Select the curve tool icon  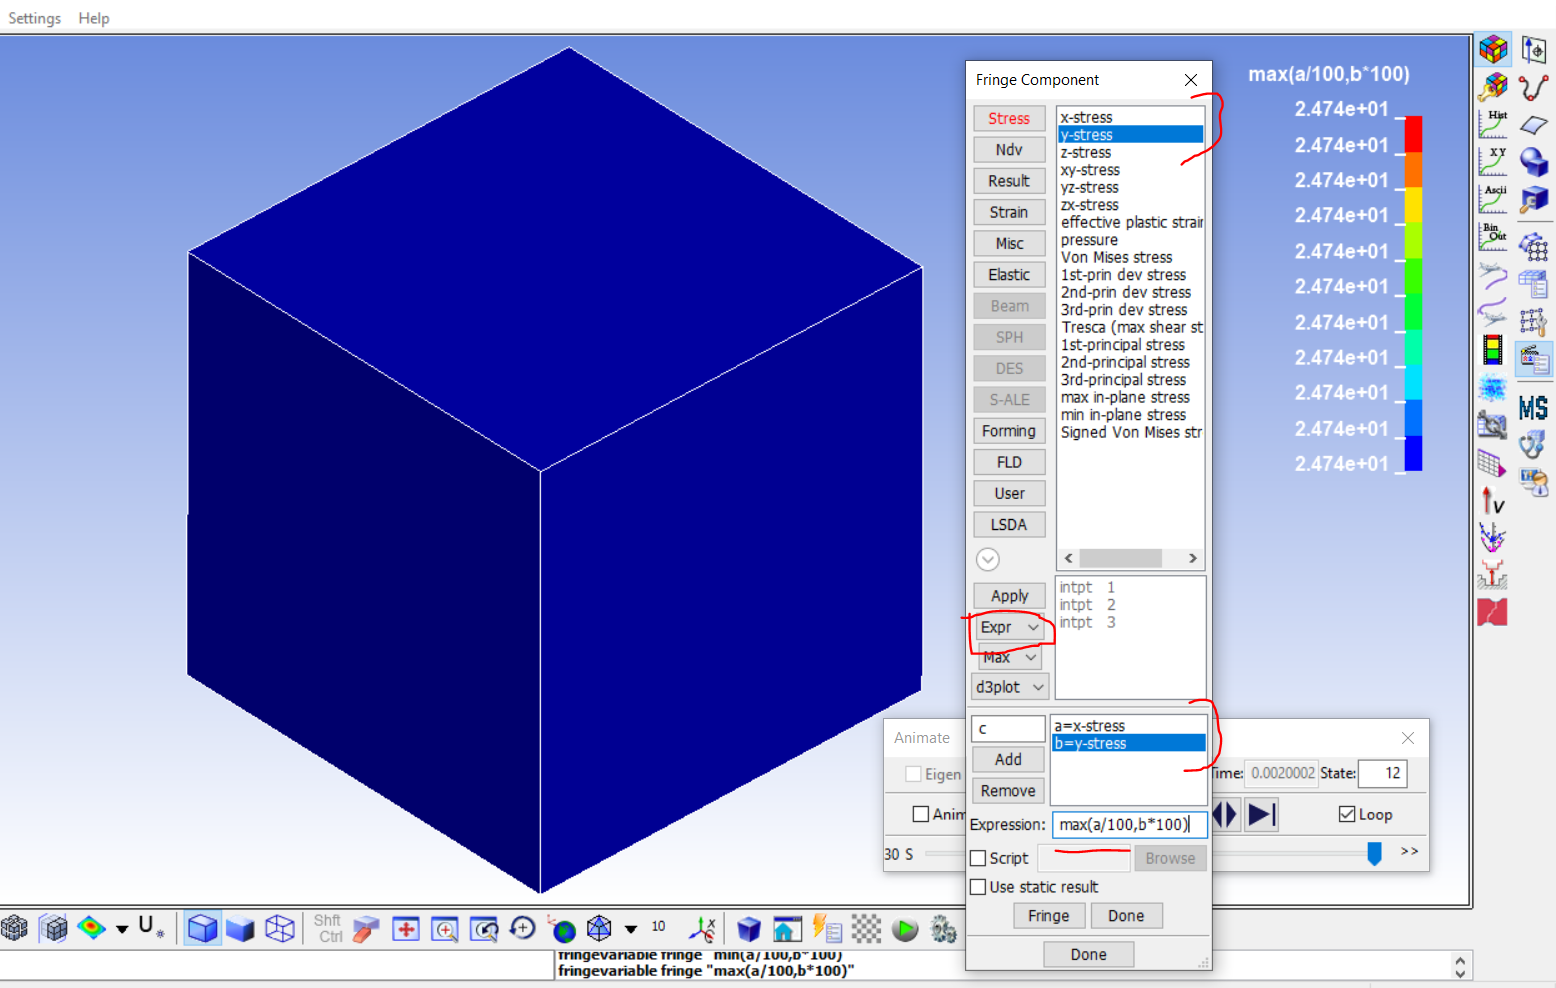pos(1534,87)
